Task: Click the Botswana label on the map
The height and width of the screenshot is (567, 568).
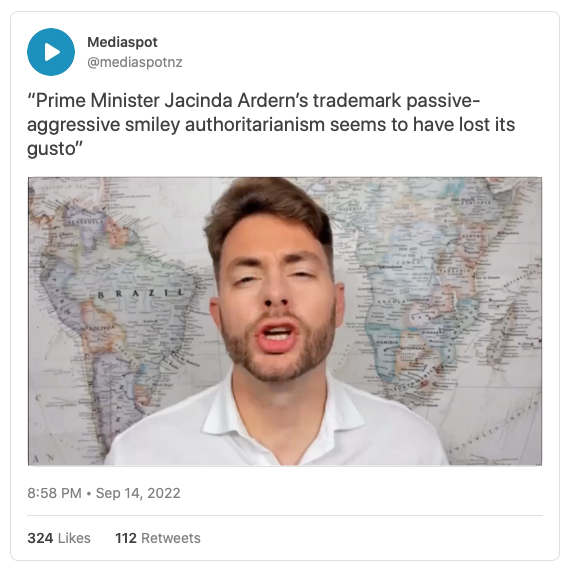Action: (412, 348)
